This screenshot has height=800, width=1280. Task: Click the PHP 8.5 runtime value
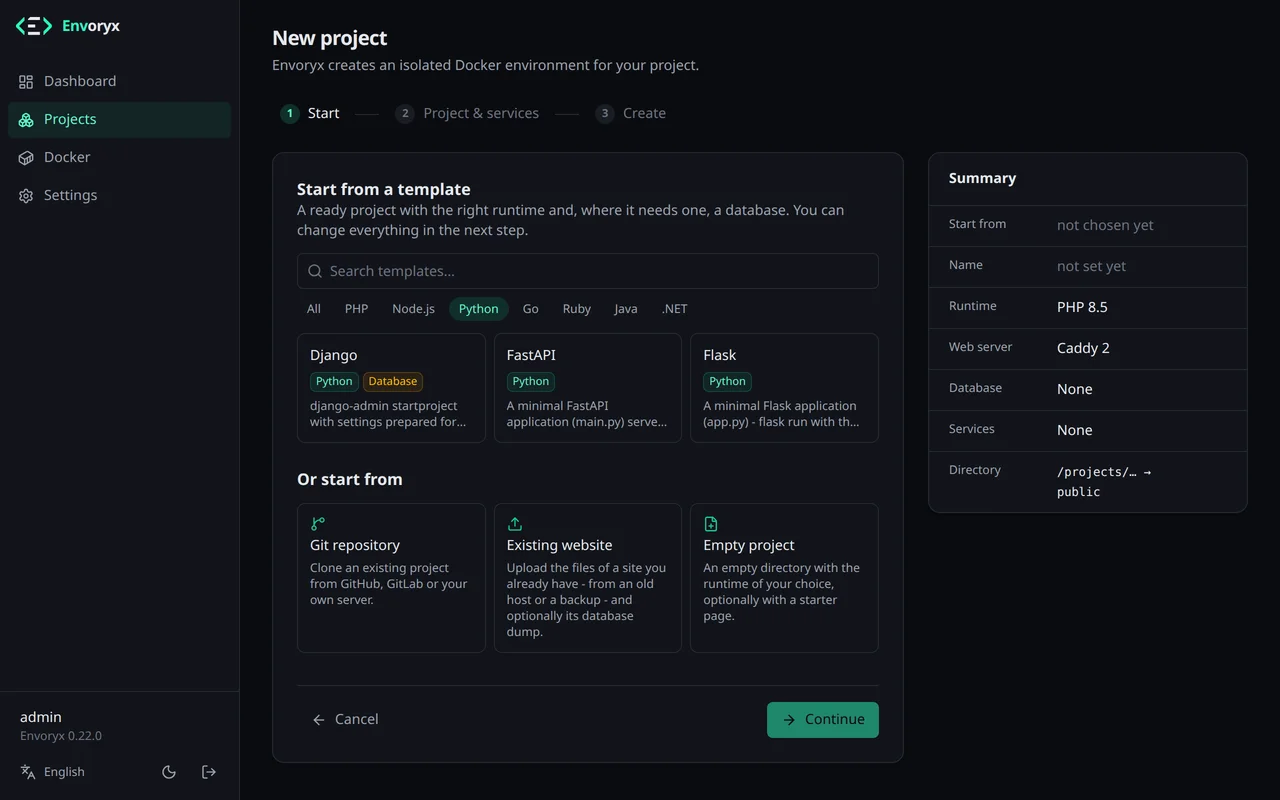(1082, 307)
